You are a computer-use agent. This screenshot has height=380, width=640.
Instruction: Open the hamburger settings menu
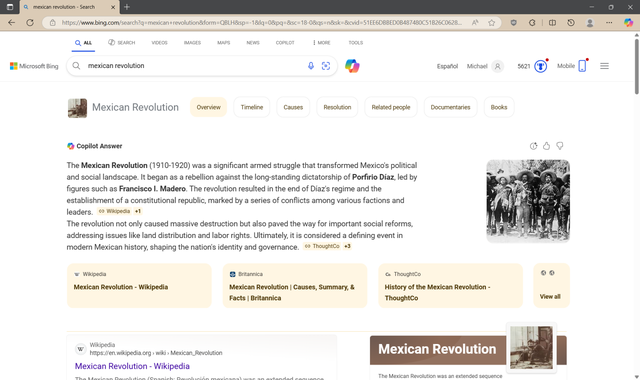[x=604, y=66]
